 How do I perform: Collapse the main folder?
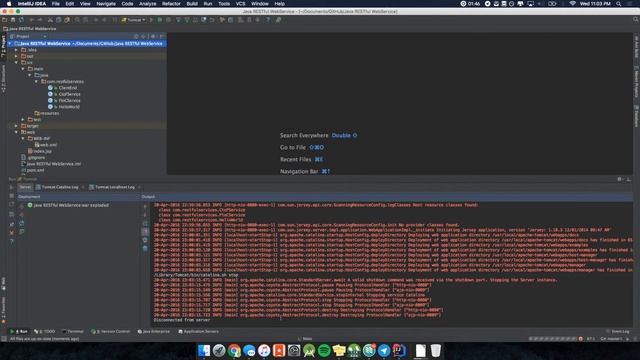coord(23,69)
